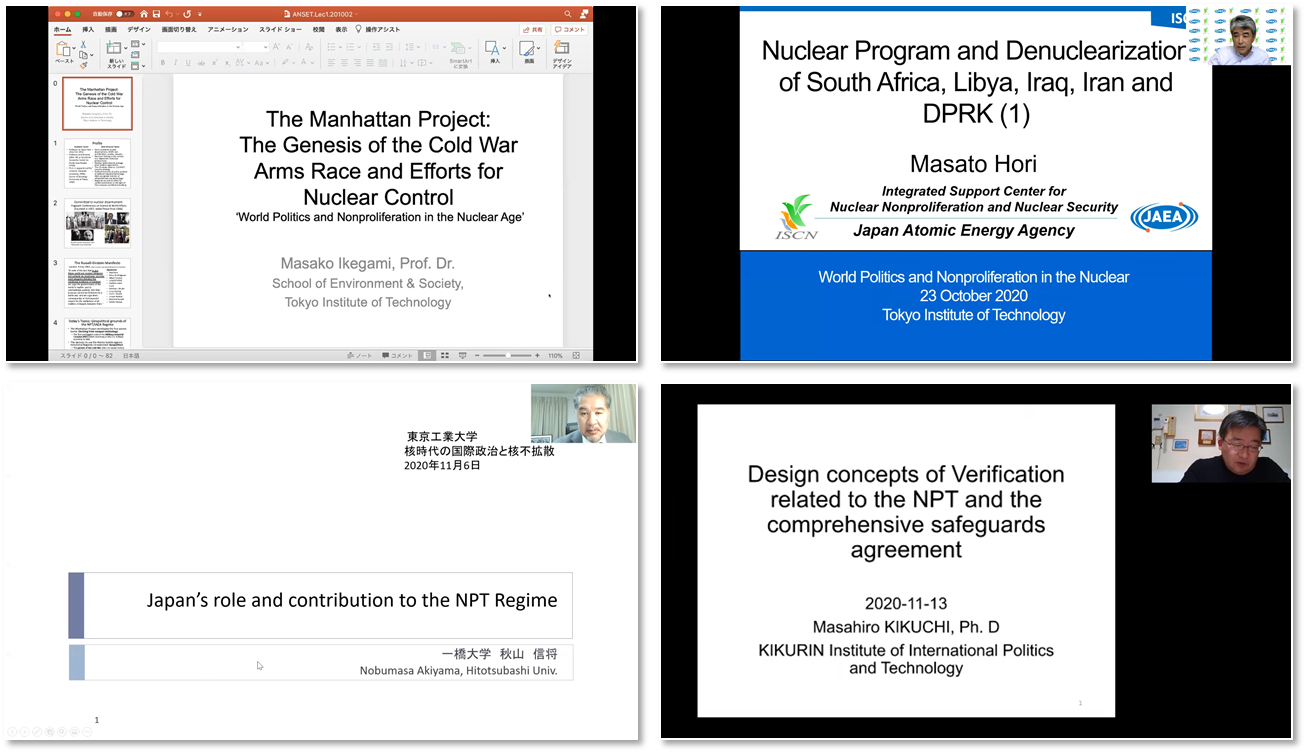Viewport: 1306px width, 753px height.
Task: Click the Copy icon in the ribbon
Action: point(83,54)
